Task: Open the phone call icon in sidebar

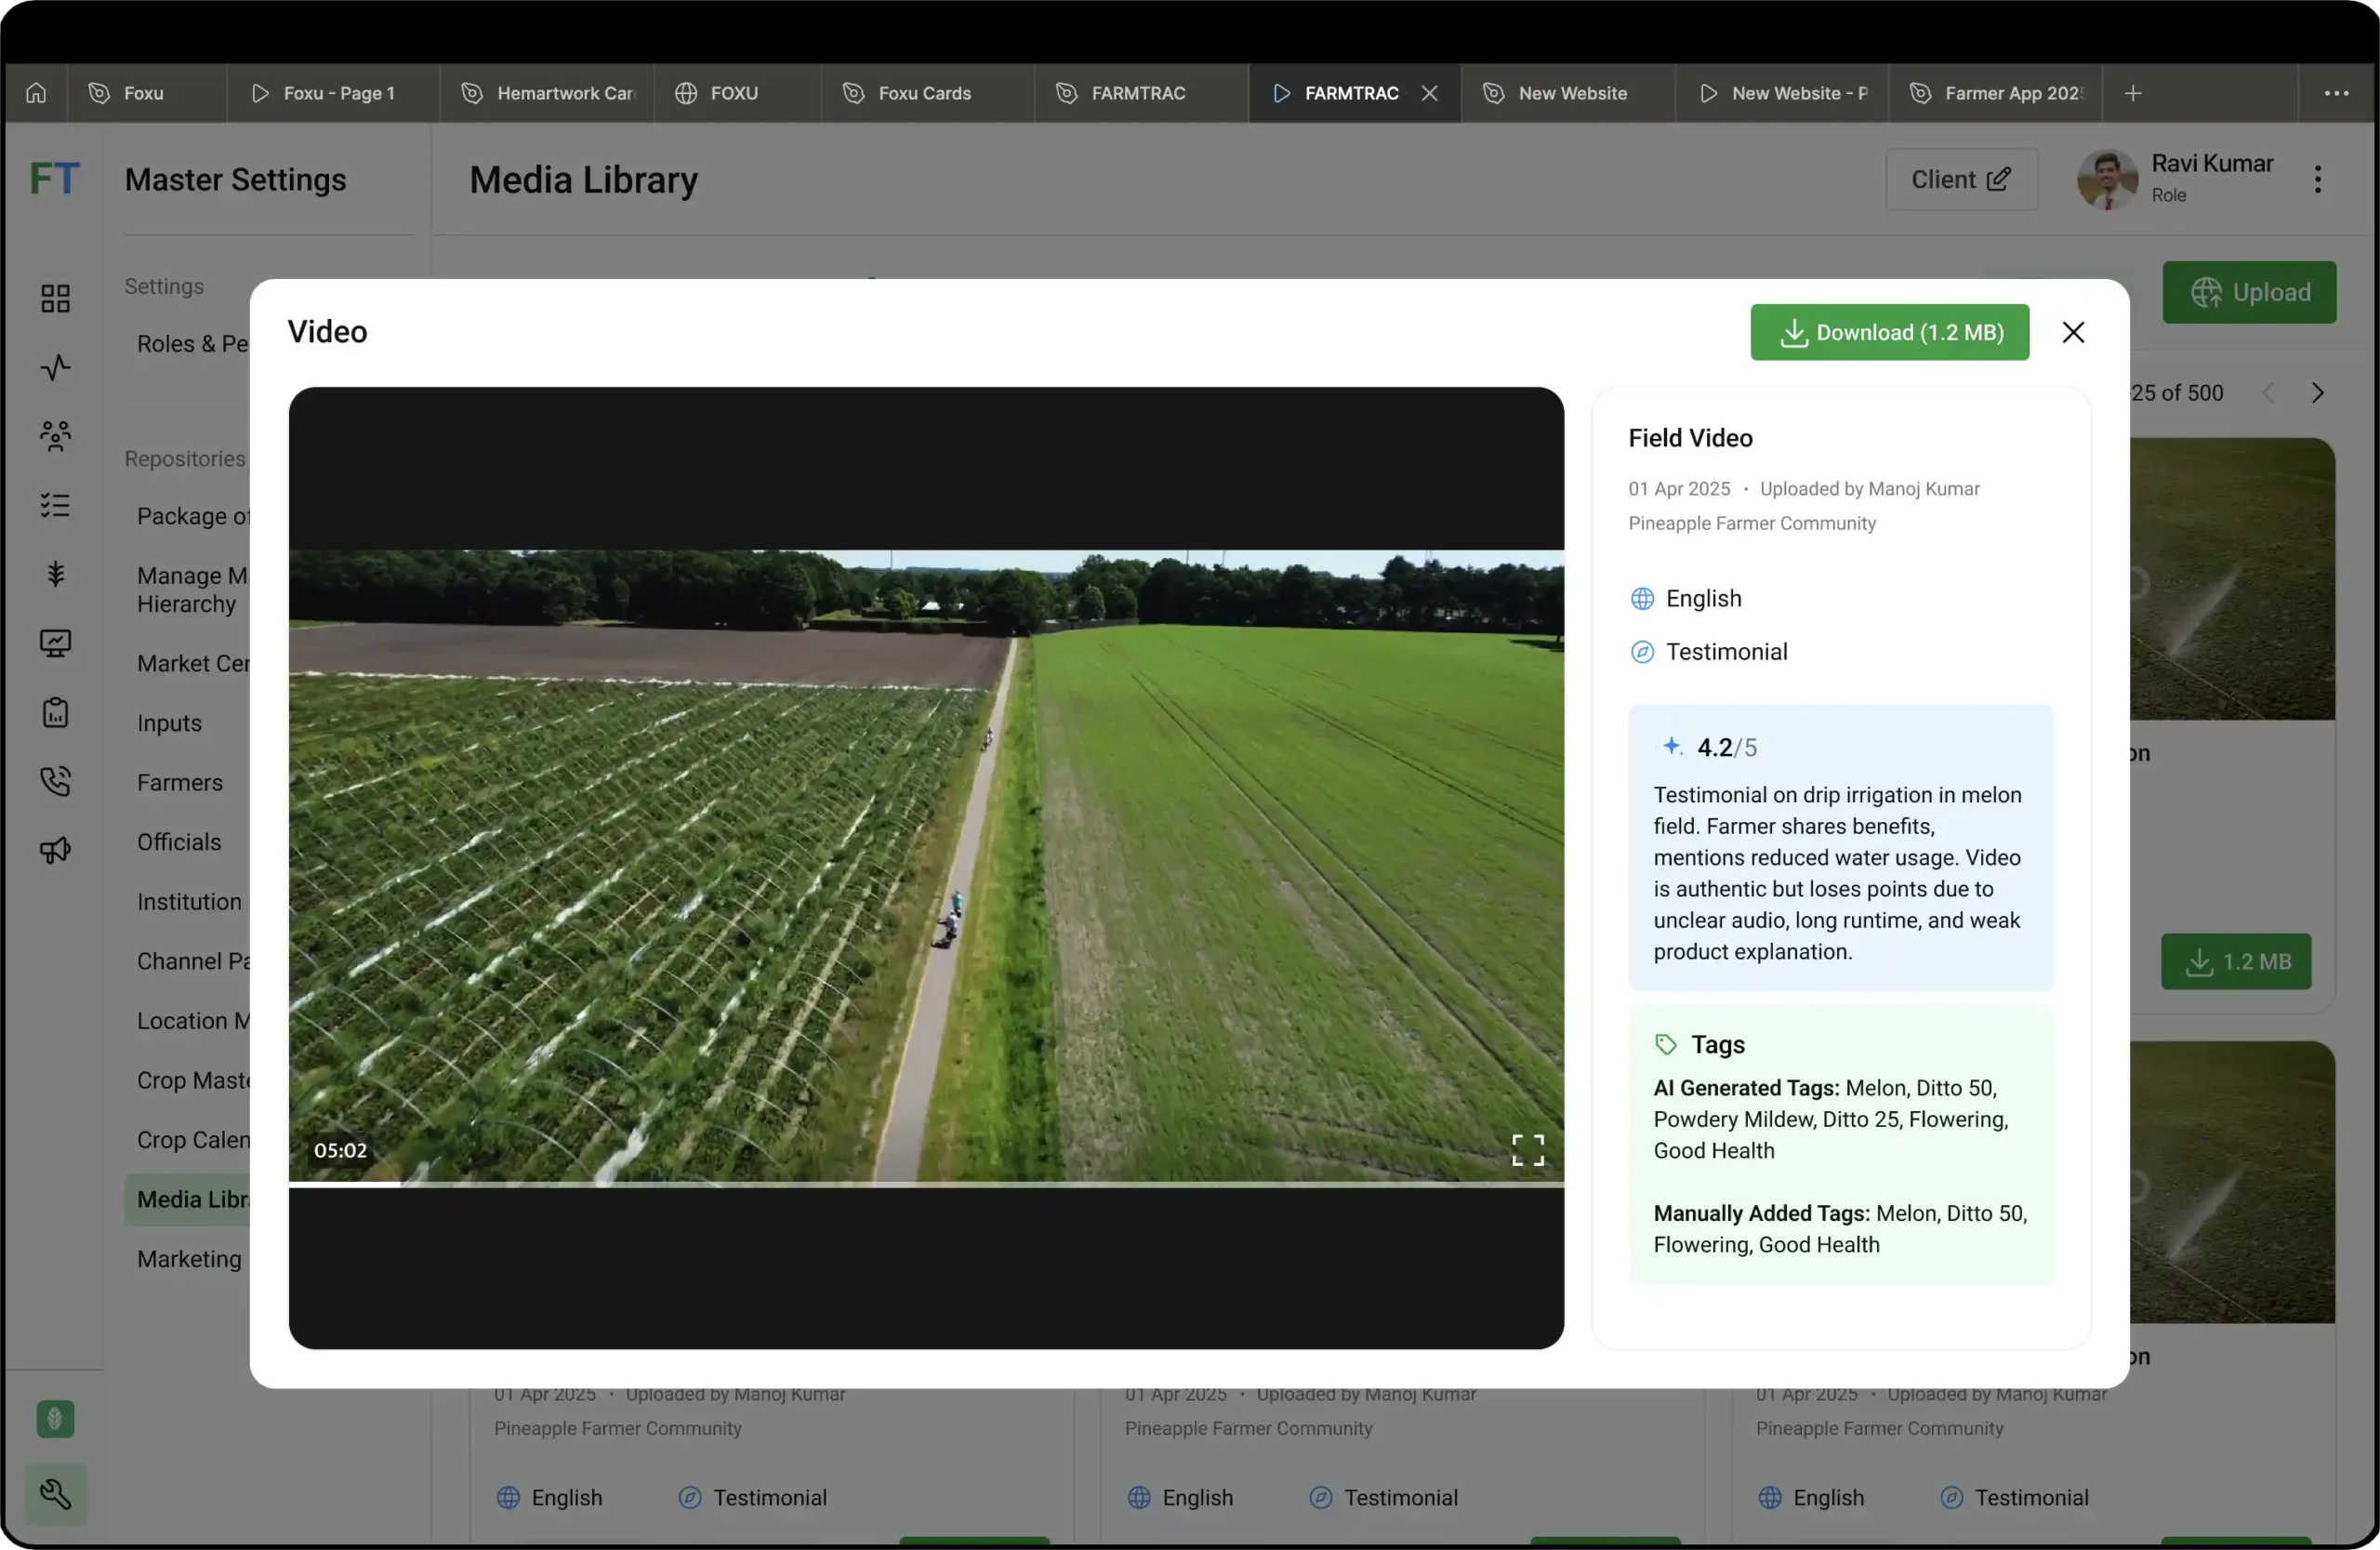Action: [x=55, y=781]
